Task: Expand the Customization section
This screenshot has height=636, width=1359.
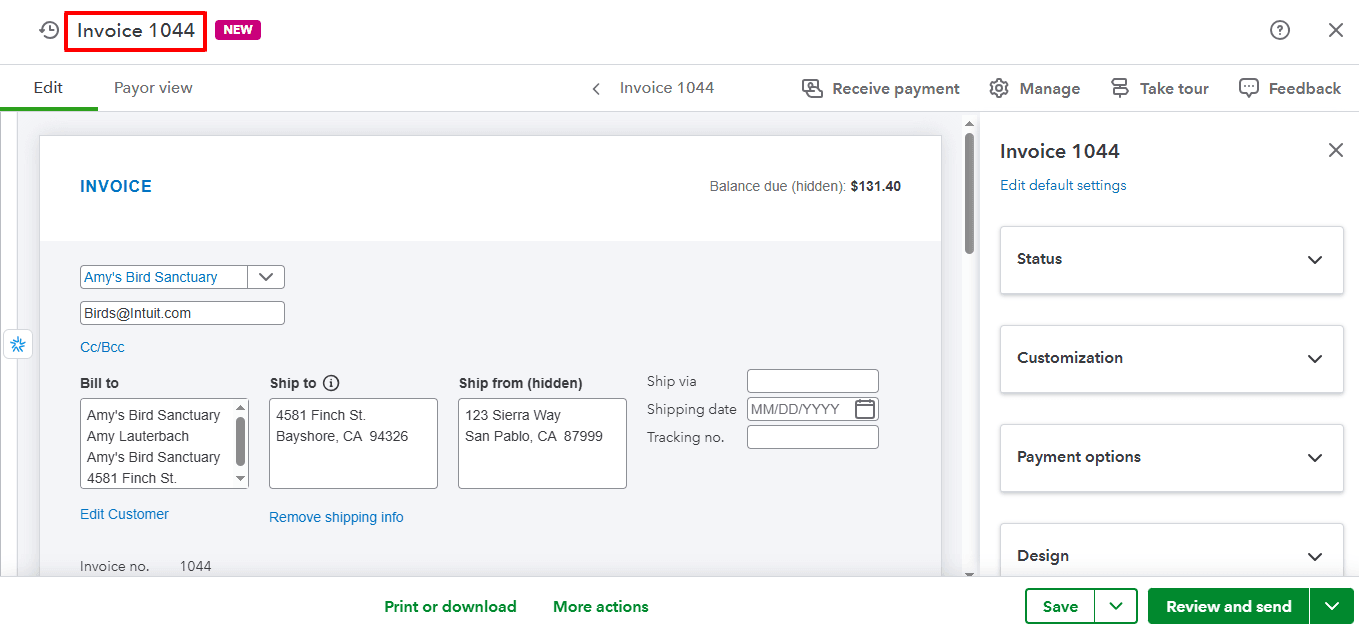Action: coord(1314,358)
